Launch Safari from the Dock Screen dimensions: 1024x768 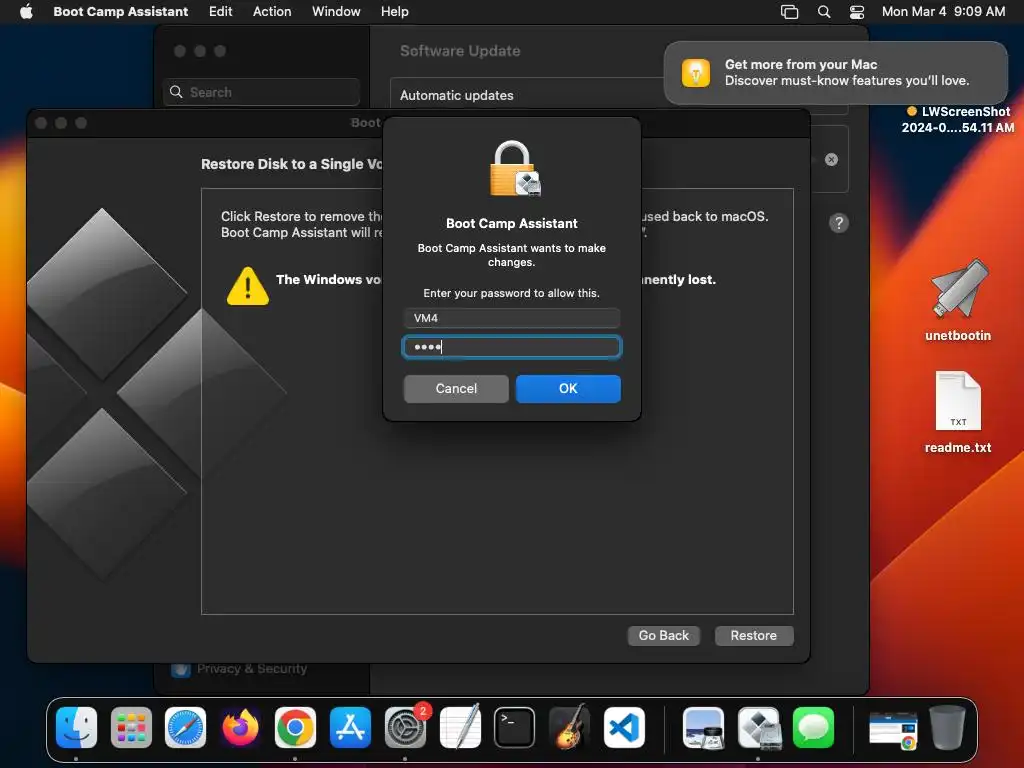(x=185, y=727)
